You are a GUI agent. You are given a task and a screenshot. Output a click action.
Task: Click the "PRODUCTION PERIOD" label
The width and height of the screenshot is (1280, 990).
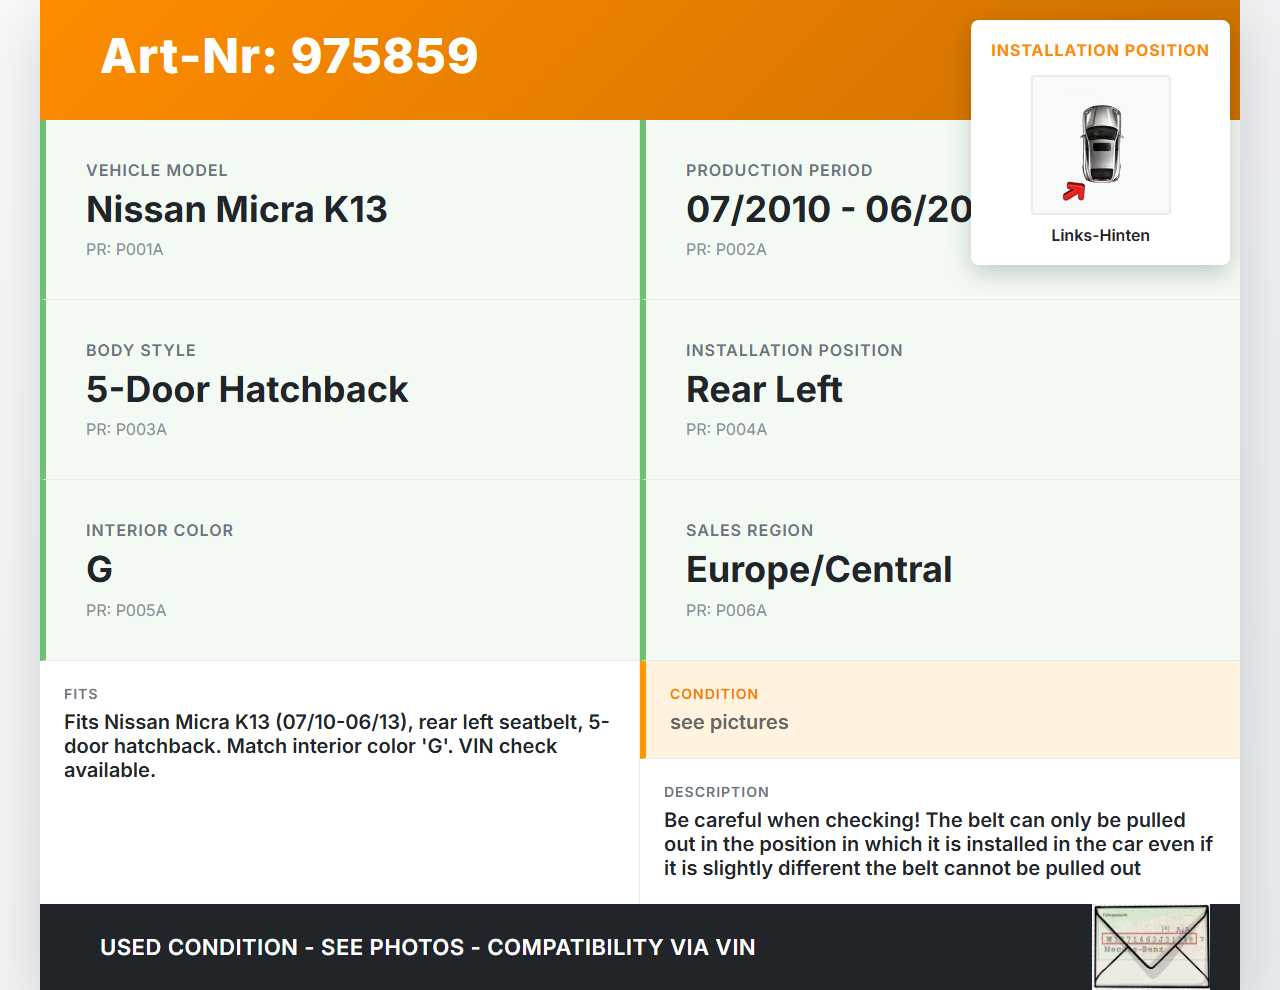point(779,170)
